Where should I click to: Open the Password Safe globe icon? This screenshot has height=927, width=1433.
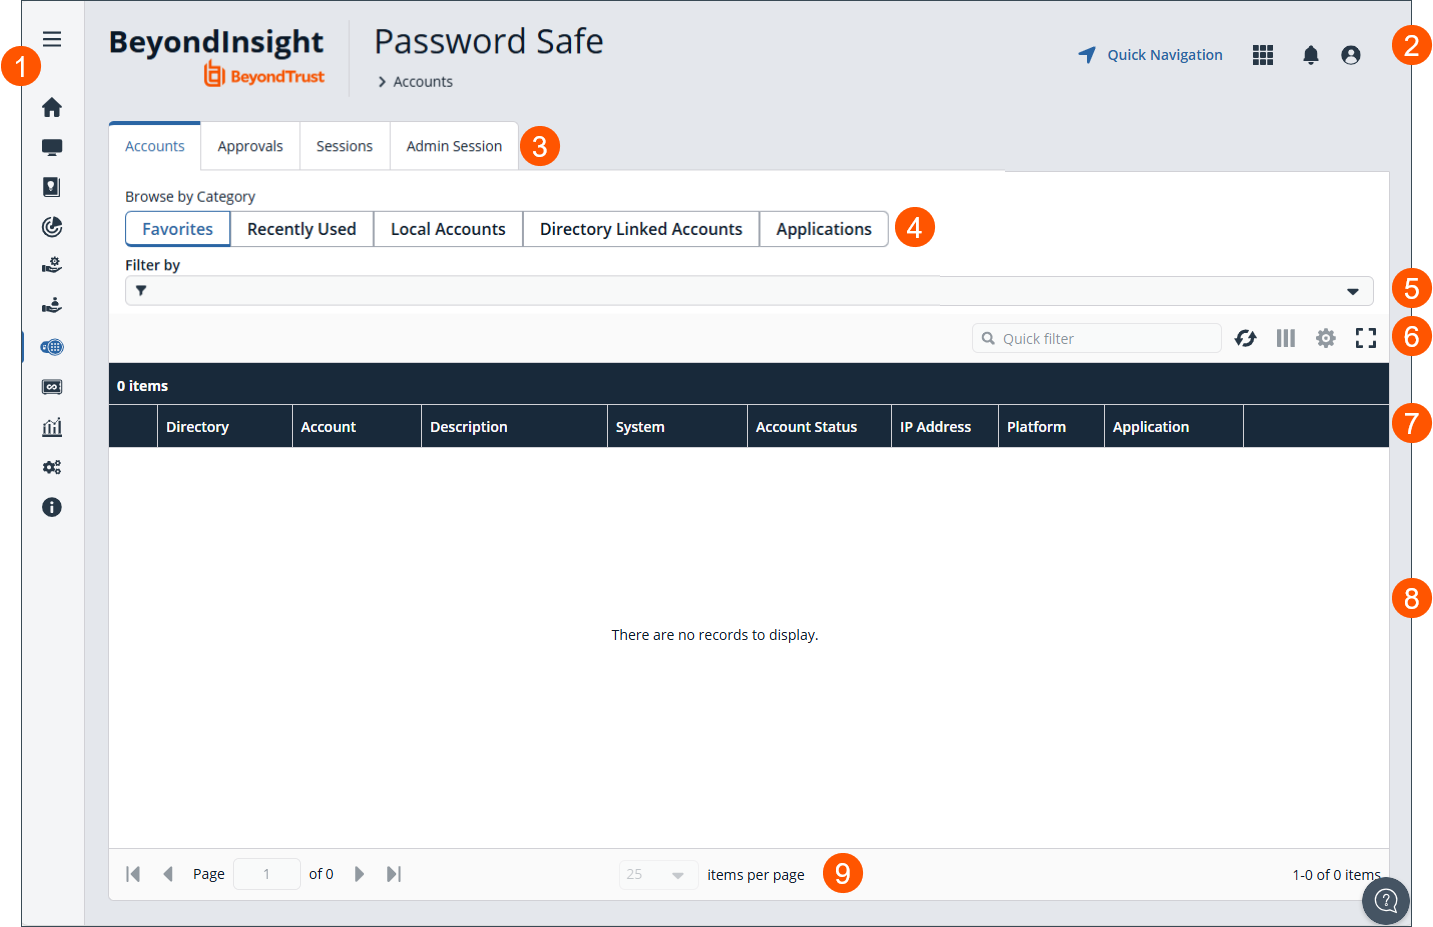coord(52,347)
